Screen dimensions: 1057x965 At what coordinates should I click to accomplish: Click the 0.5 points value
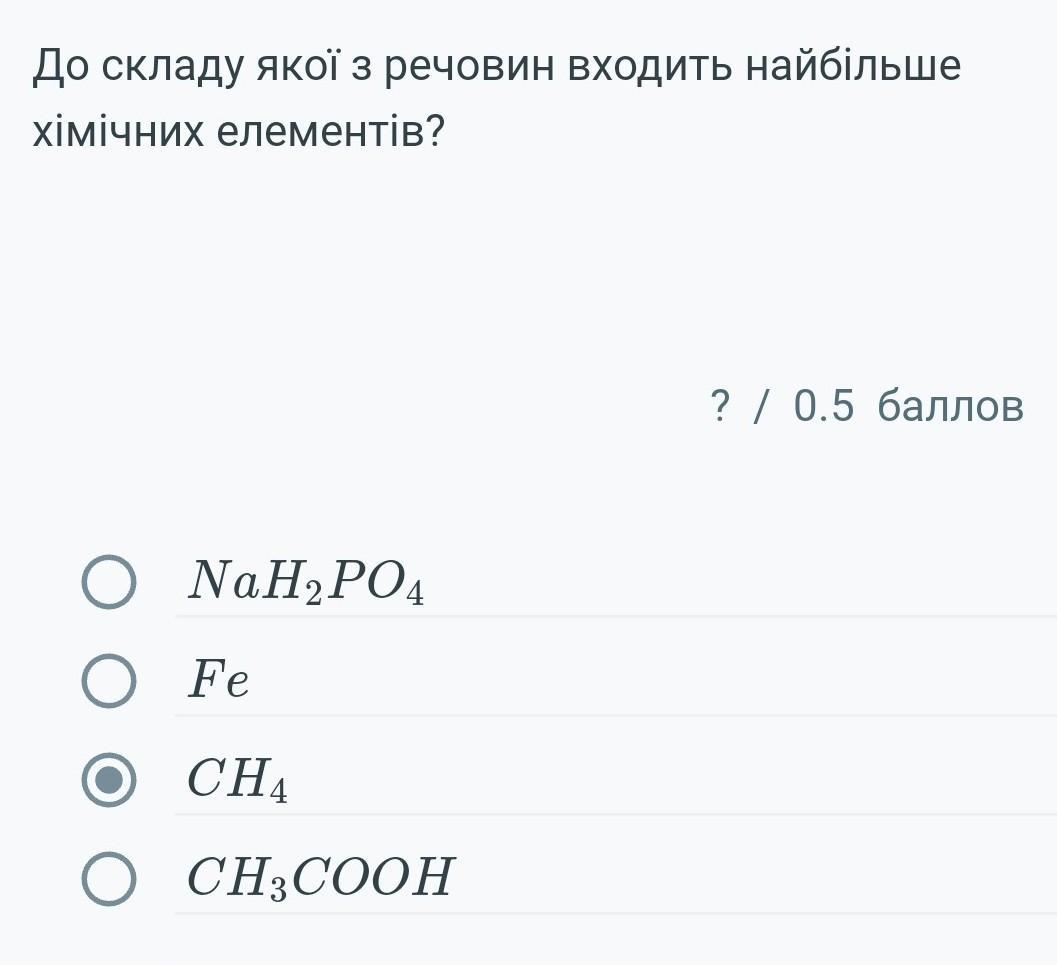click(x=824, y=407)
